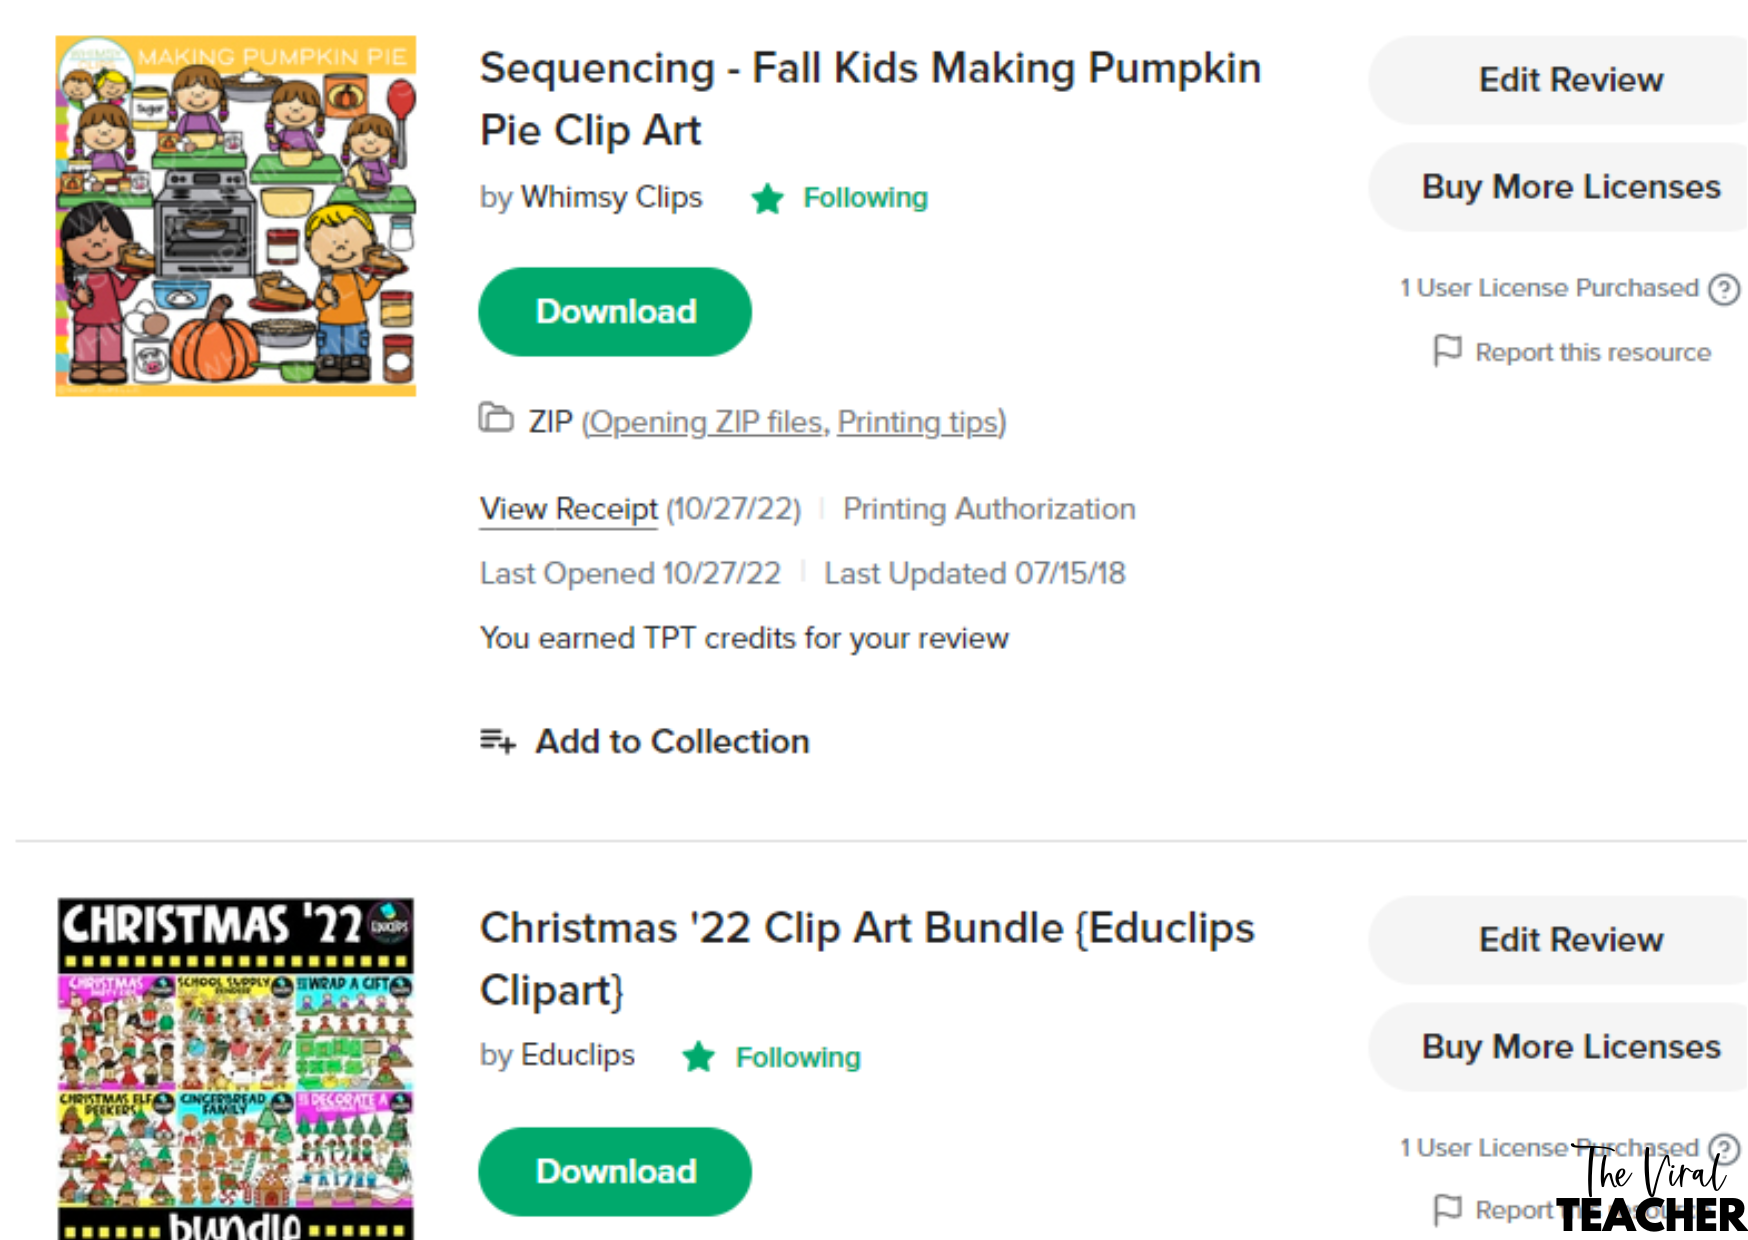The width and height of the screenshot is (1748, 1240).
Task: Open the Whimsy Clips seller page
Action: coord(611,198)
